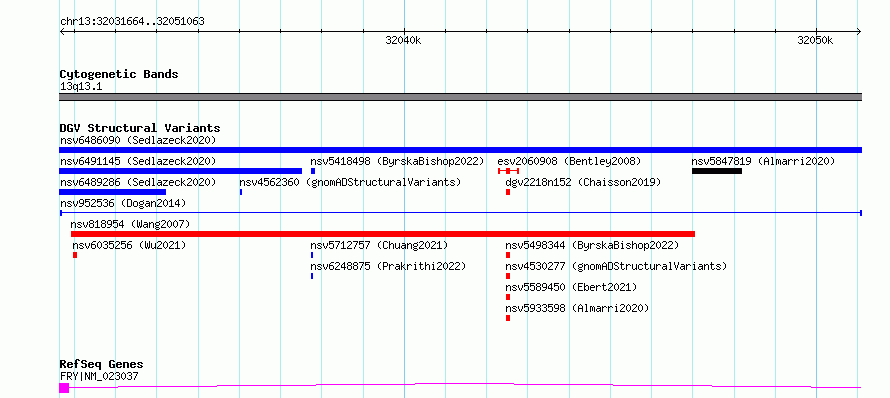Click the thin blue nsv952536 line
This screenshot has width=890, height=398.
[x=460, y=213]
